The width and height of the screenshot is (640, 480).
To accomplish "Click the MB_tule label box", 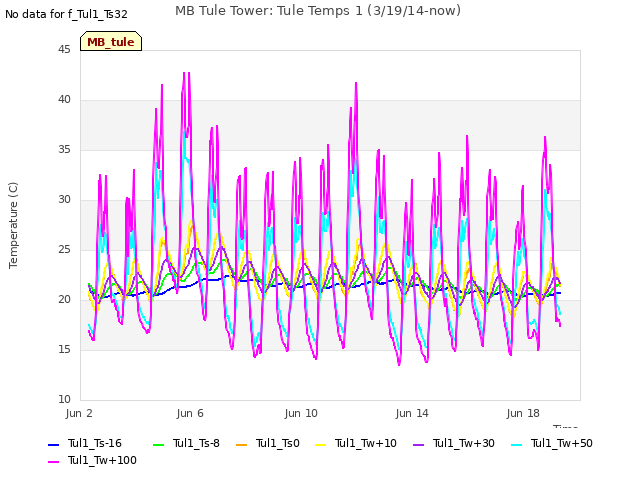I will point(111,41).
